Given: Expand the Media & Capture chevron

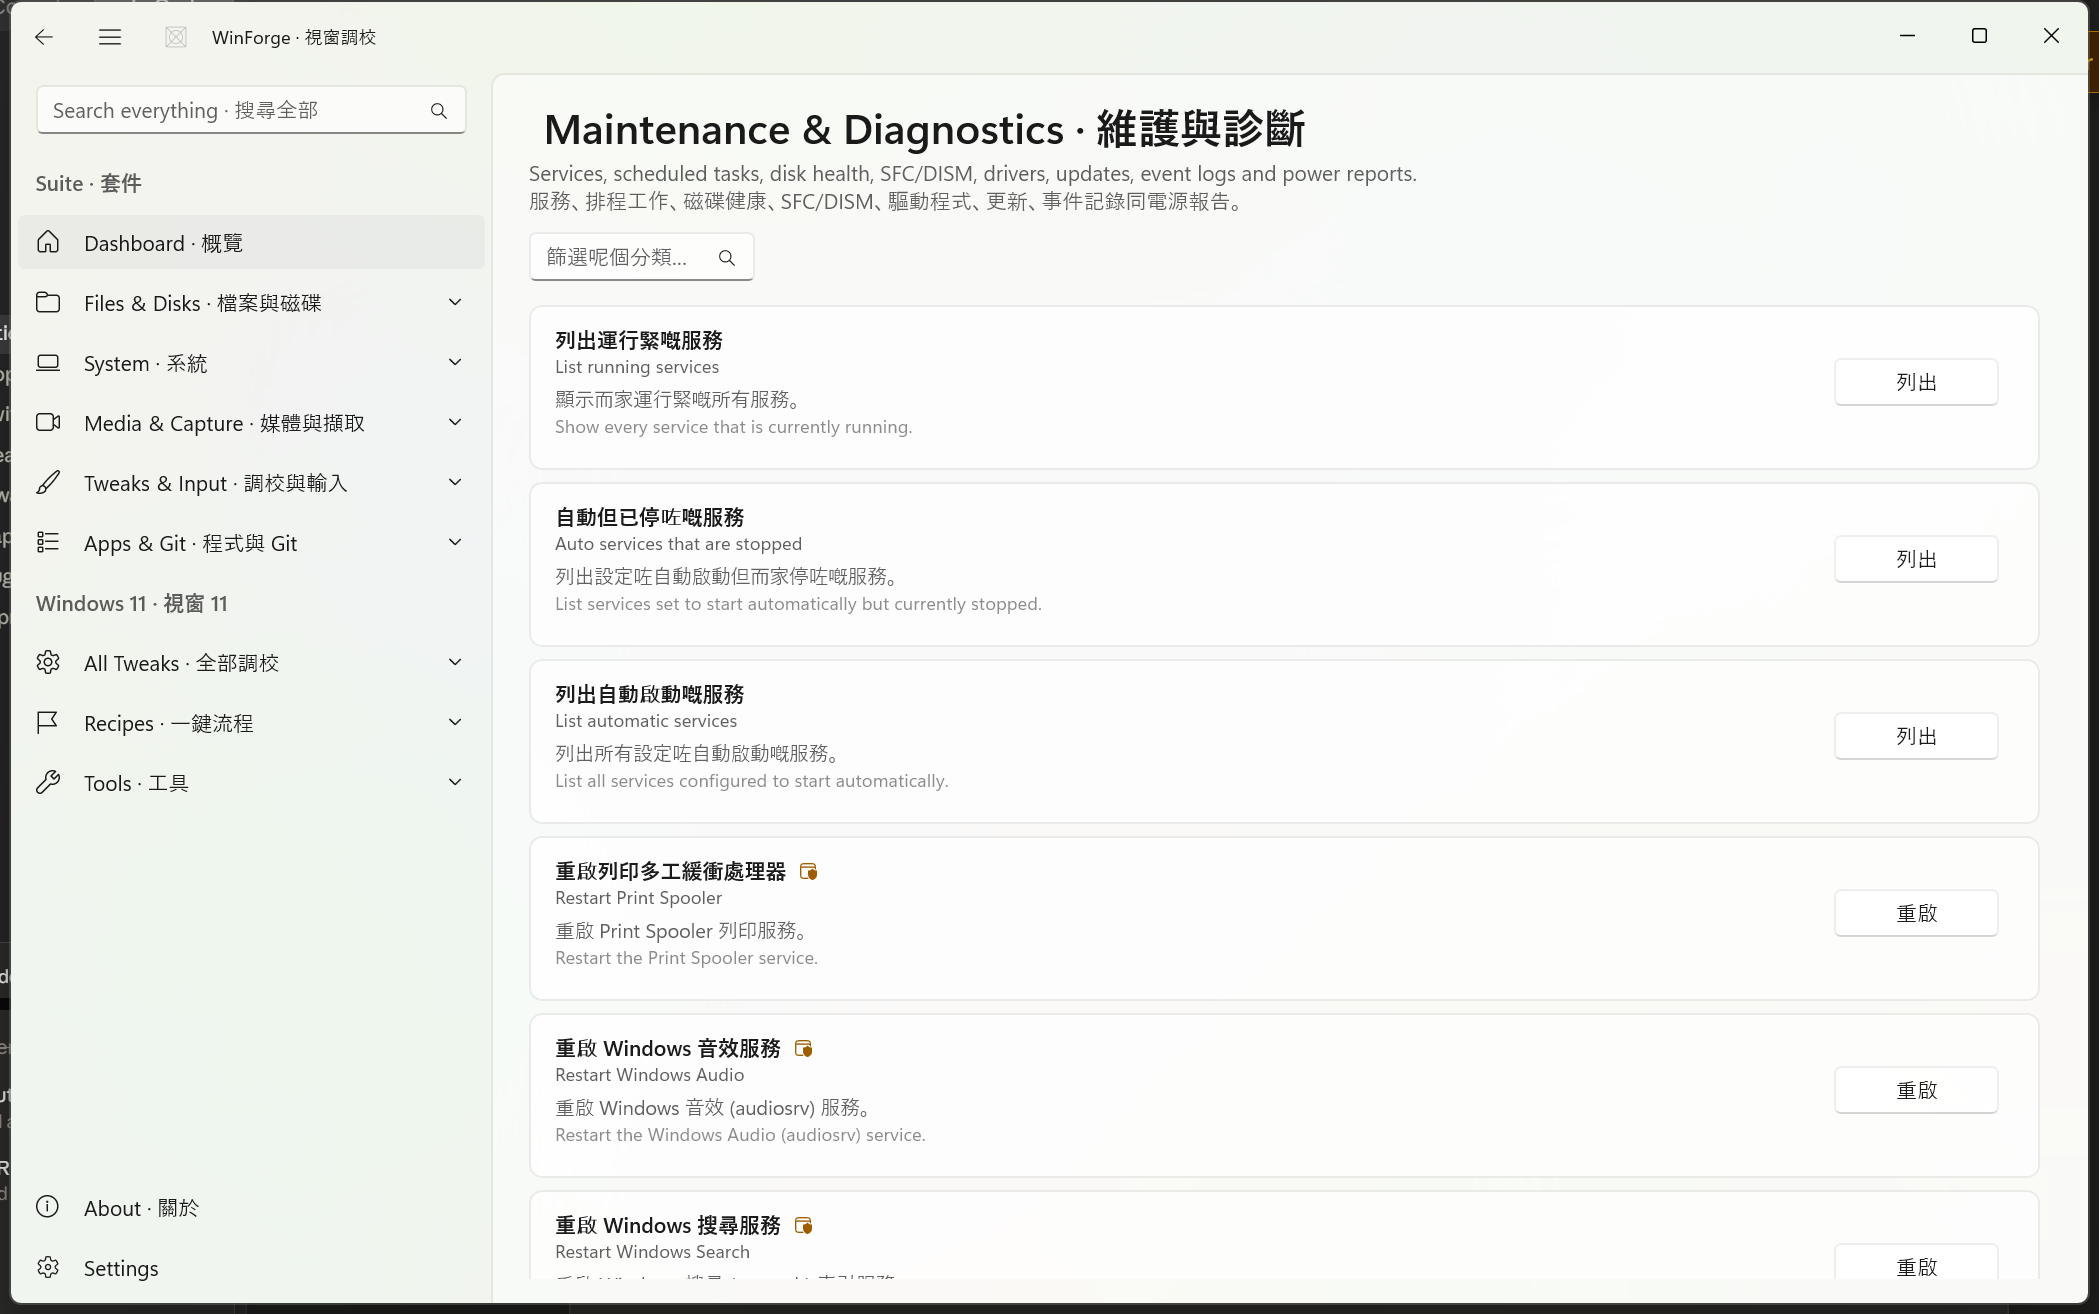Looking at the screenshot, I should (x=455, y=422).
